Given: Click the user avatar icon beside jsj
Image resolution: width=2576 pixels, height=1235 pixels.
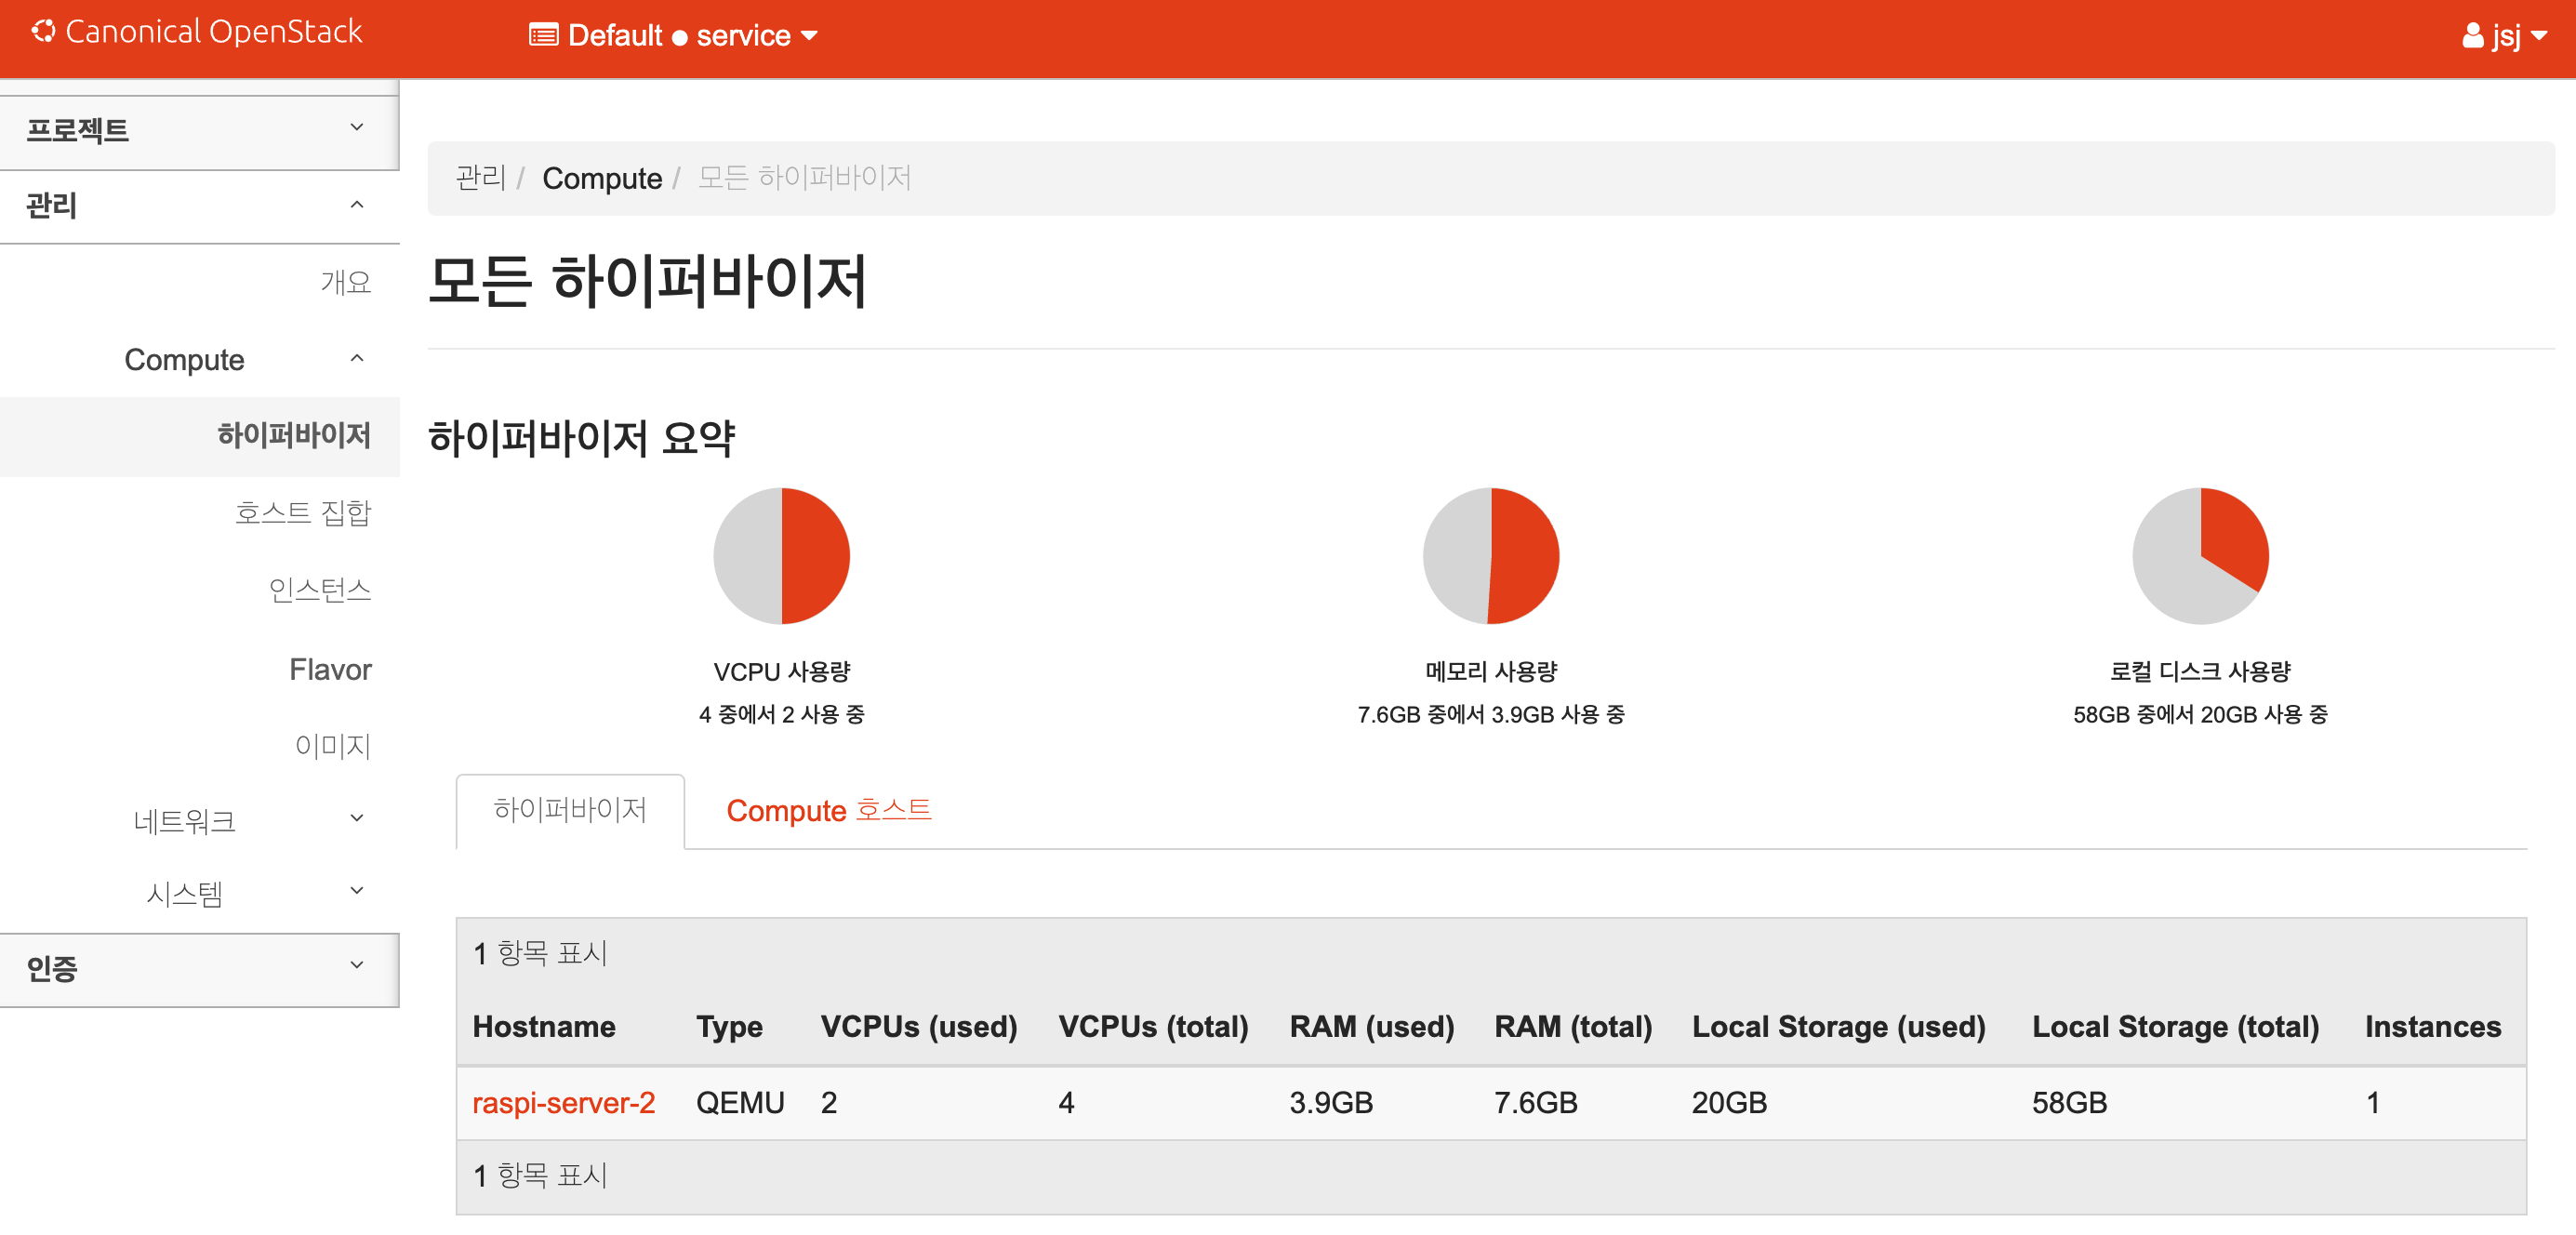Looking at the screenshot, I should click(2472, 36).
